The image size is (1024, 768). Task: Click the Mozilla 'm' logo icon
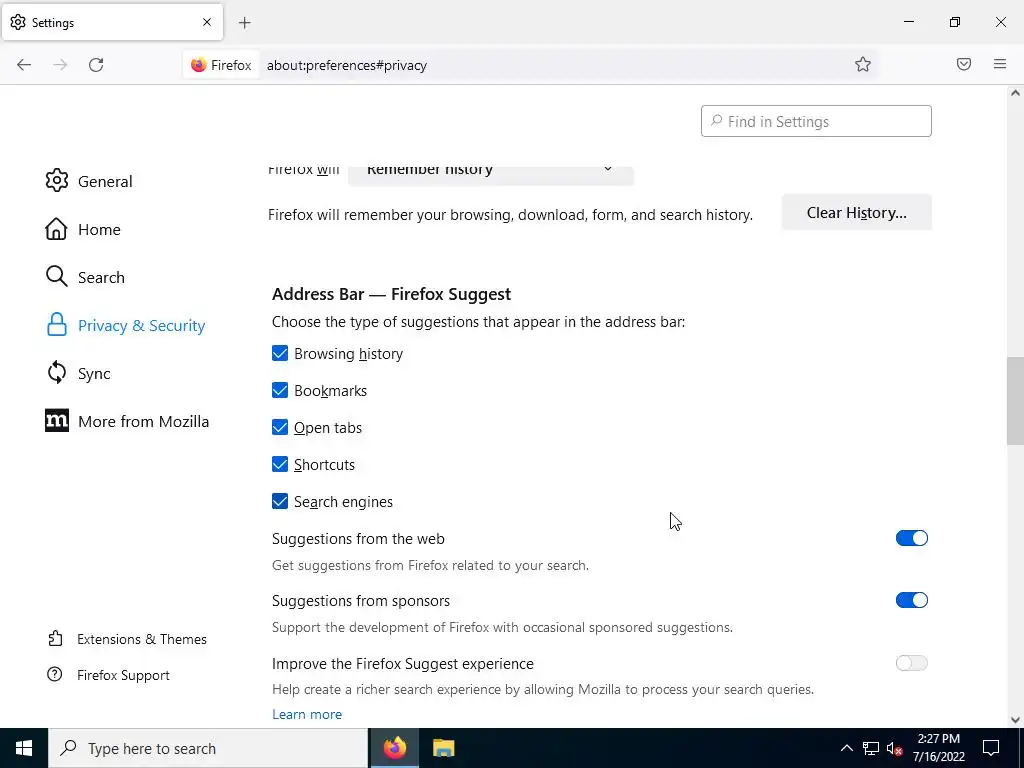57,421
